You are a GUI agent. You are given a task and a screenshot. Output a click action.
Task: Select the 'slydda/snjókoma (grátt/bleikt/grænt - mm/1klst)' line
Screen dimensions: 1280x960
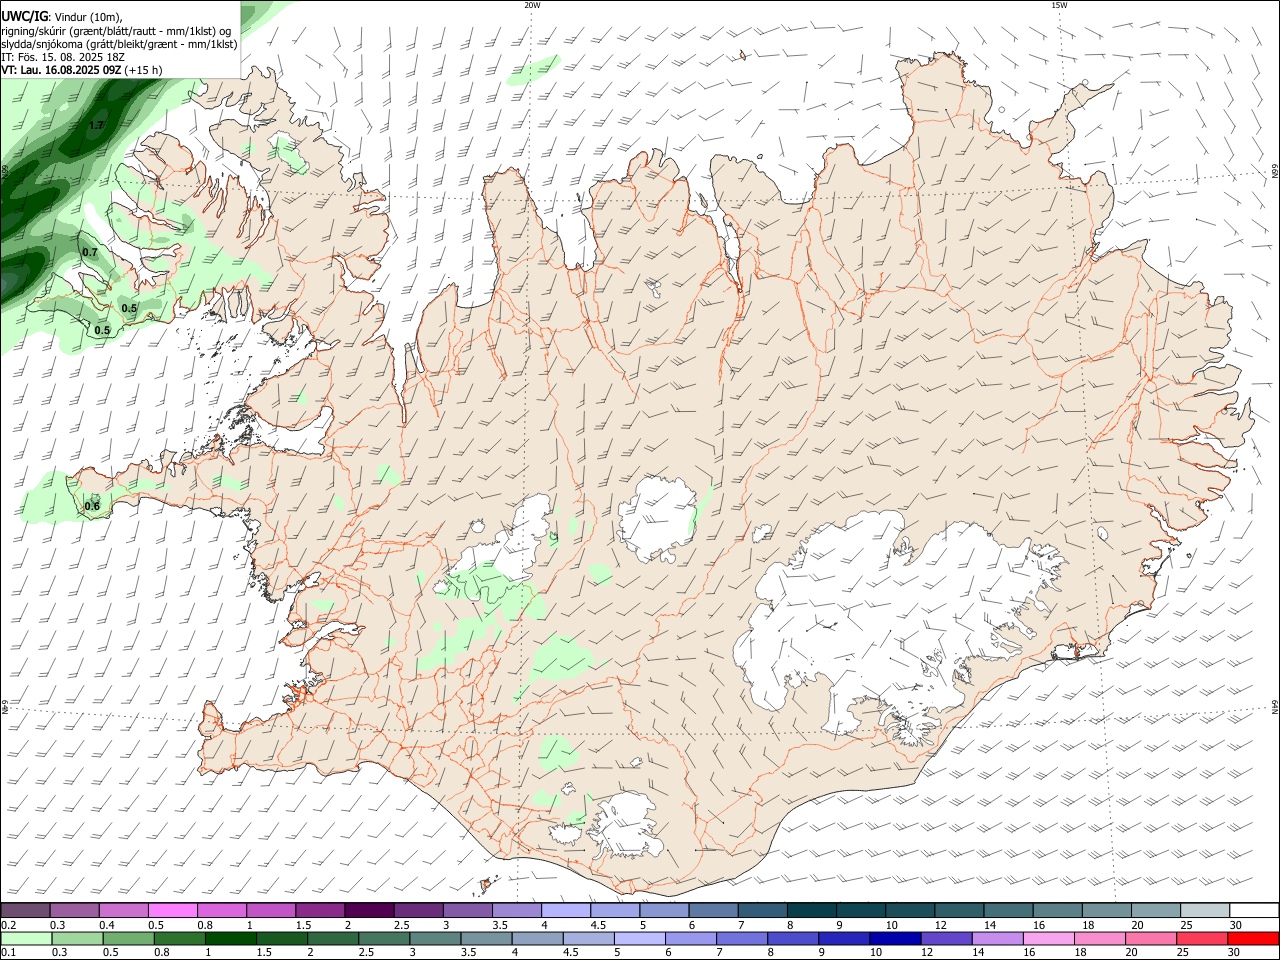(119, 44)
